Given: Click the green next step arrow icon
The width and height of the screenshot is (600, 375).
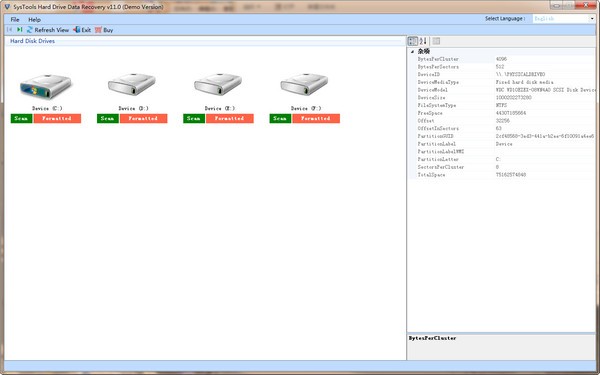Looking at the screenshot, I should pyautogui.click(x=20, y=29).
